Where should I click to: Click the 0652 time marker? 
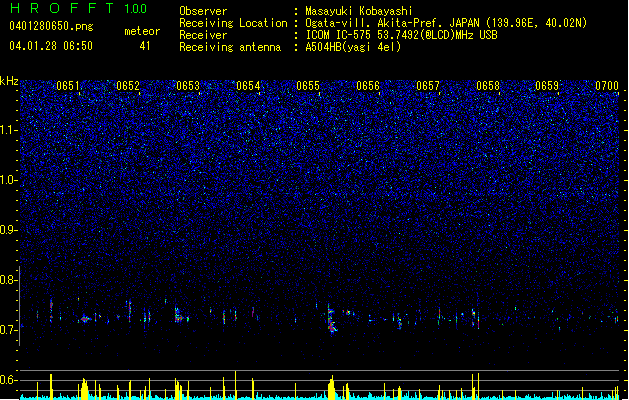128,86
